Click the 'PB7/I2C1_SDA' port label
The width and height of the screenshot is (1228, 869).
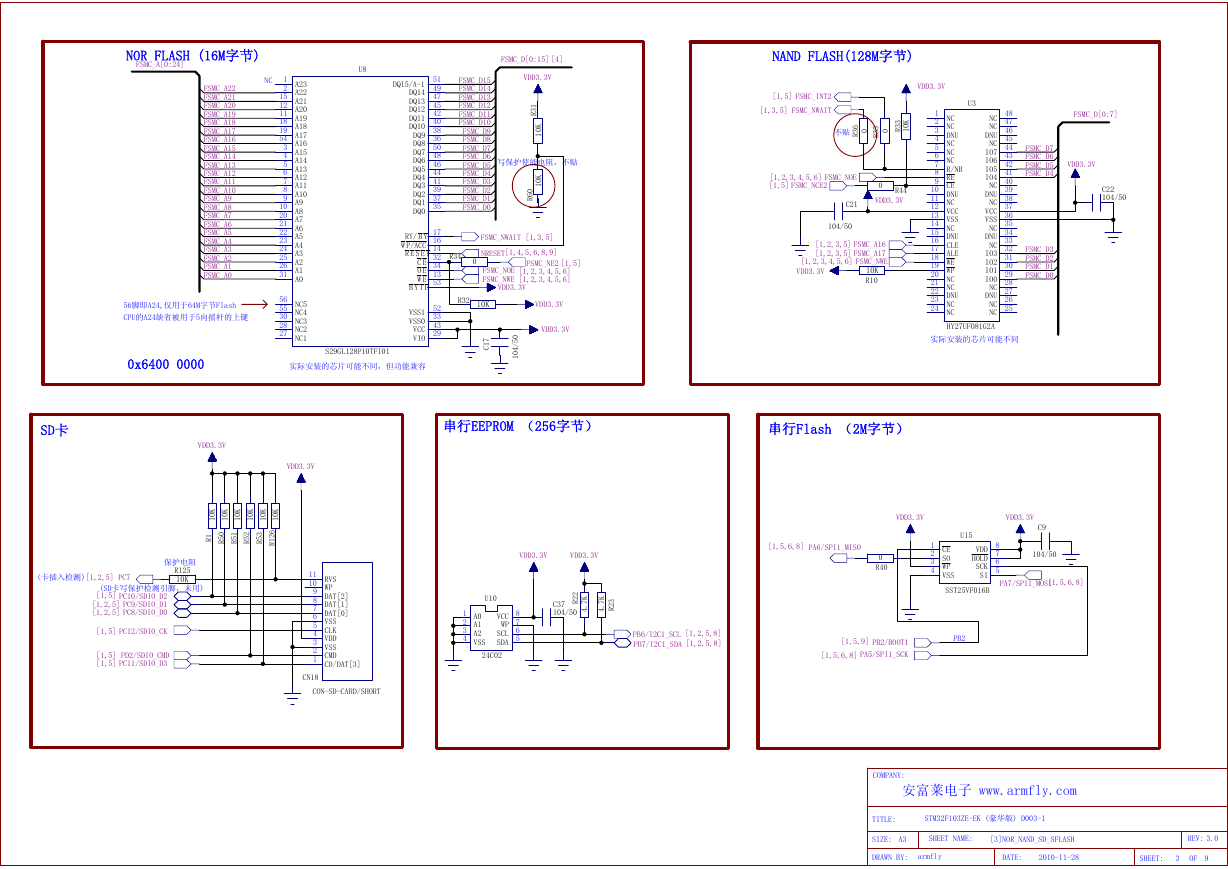click(657, 644)
